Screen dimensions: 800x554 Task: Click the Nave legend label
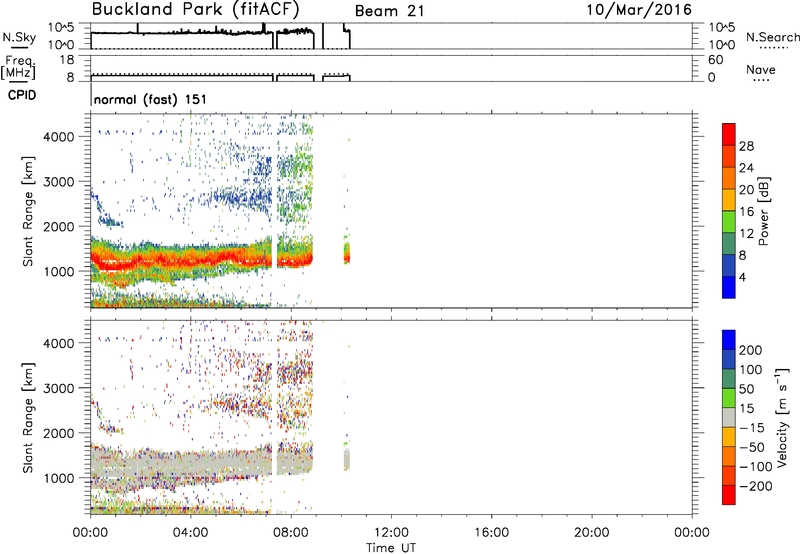(761, 69)
